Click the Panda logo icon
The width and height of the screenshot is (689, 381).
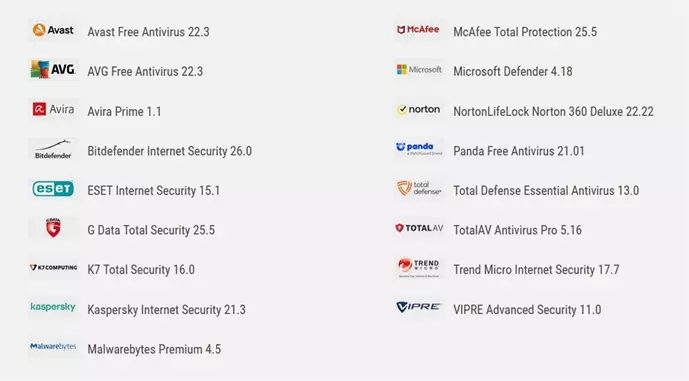(x=419, y=149)
